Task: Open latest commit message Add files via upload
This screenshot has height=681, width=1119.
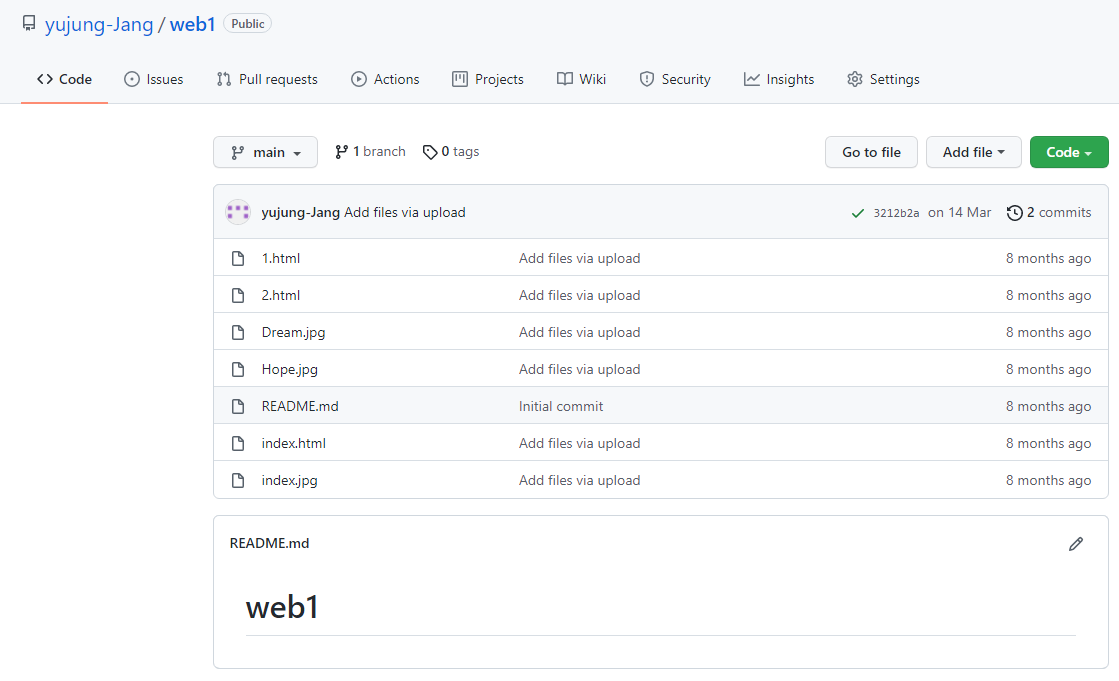Action: click(405, 213)
